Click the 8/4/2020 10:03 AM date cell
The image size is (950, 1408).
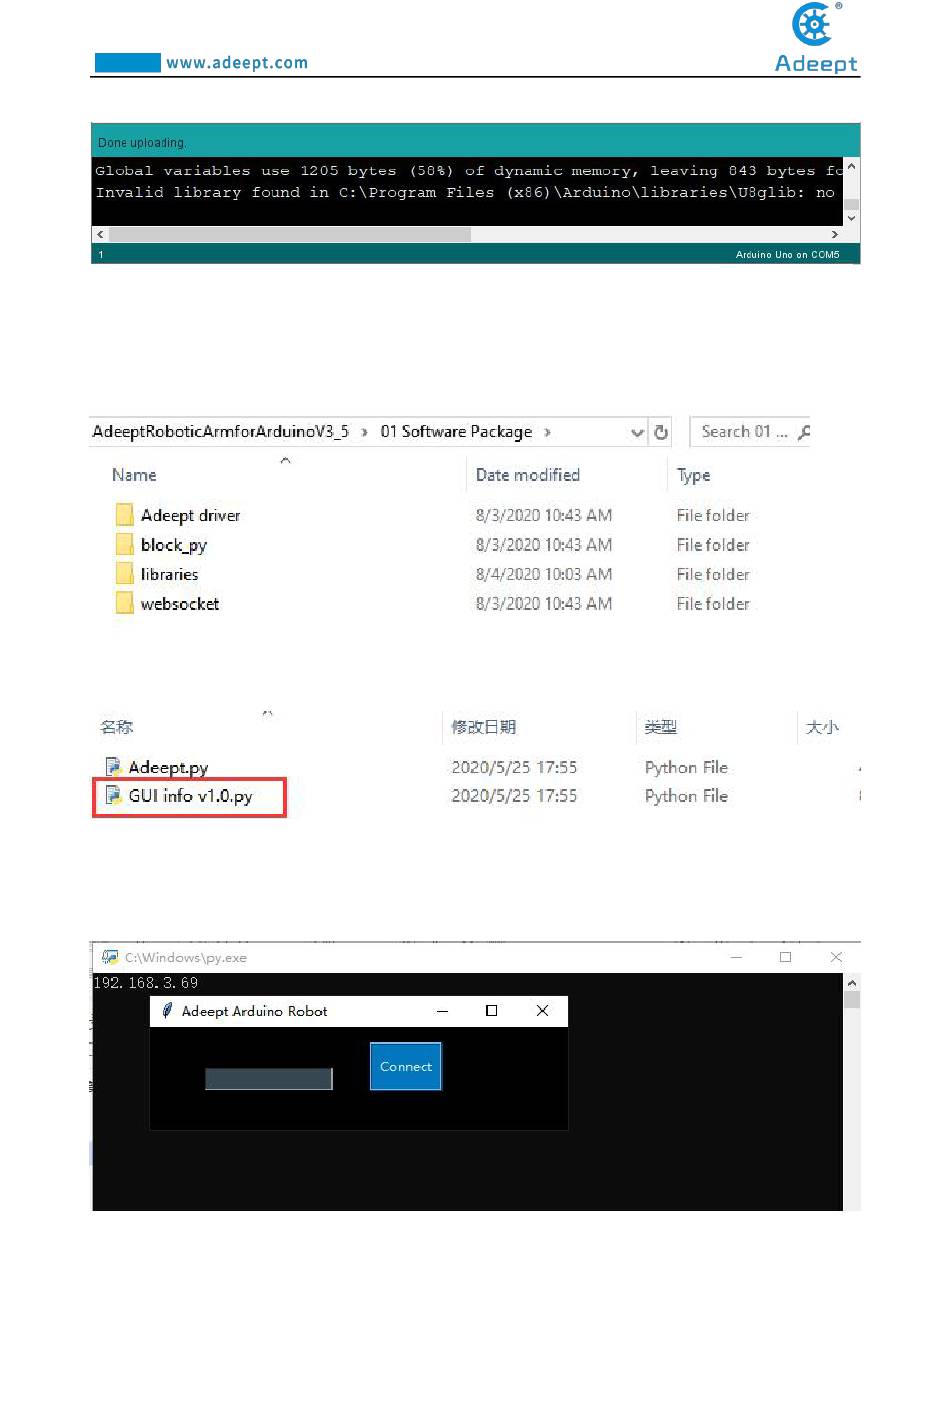pyautogui.click(x=544, y=574)
